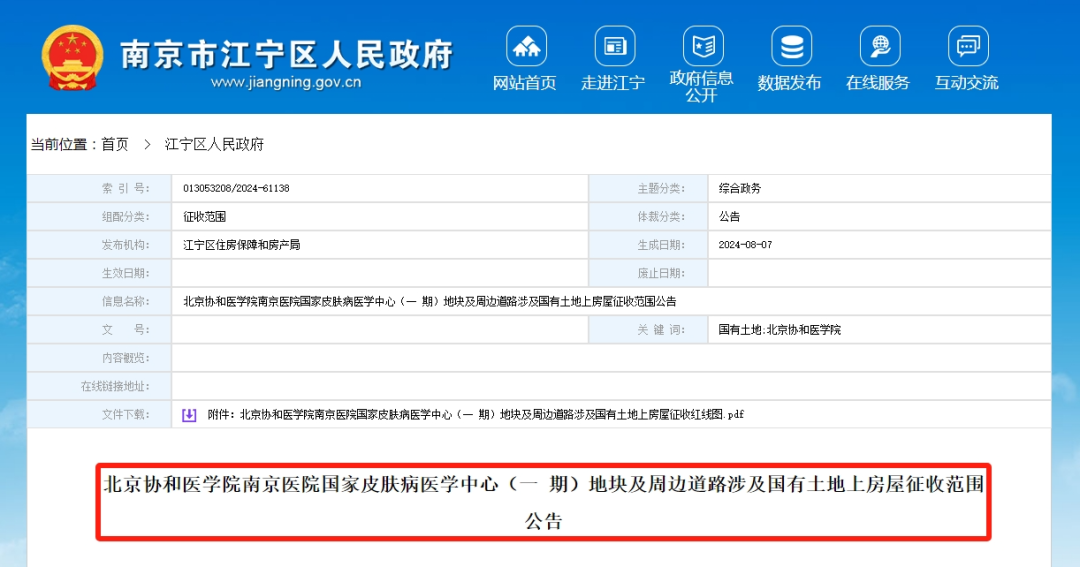Click the 文件下载 field label
Screen dimensions: 1080x567
coord(125,414)
